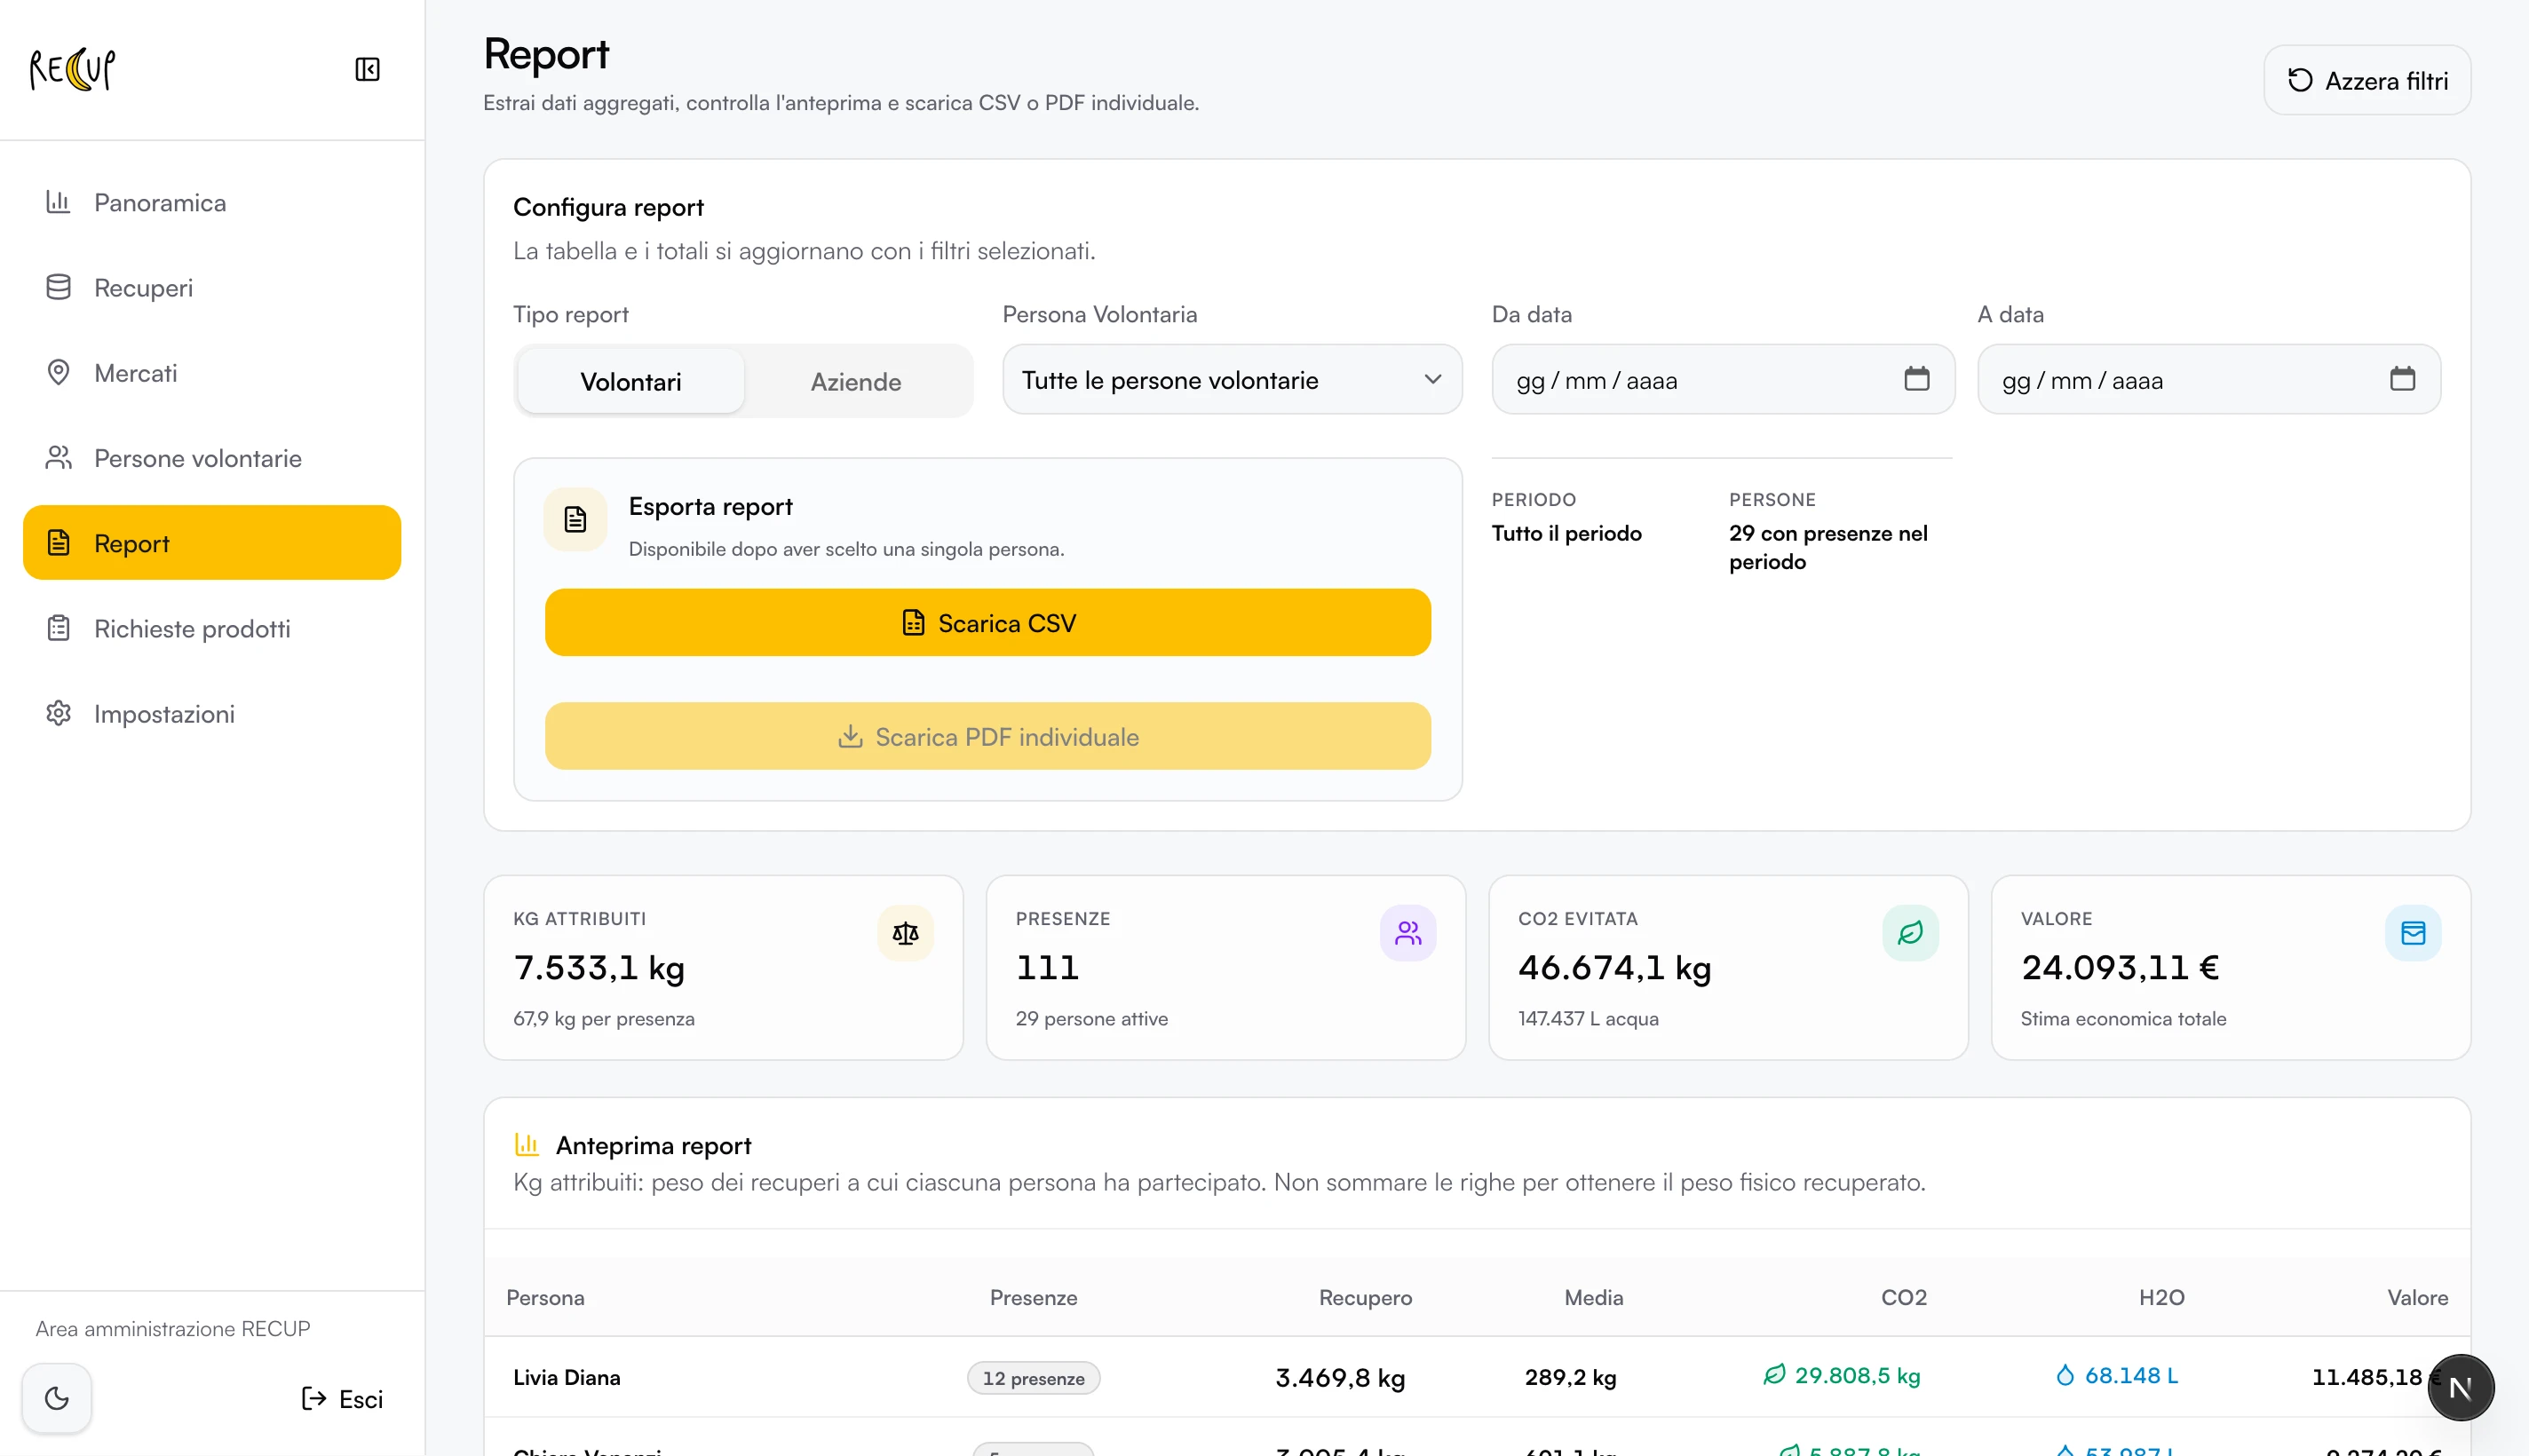
Task: Click the Presenze column header
Action: pyautogui.click(x=1033, y=1297)
